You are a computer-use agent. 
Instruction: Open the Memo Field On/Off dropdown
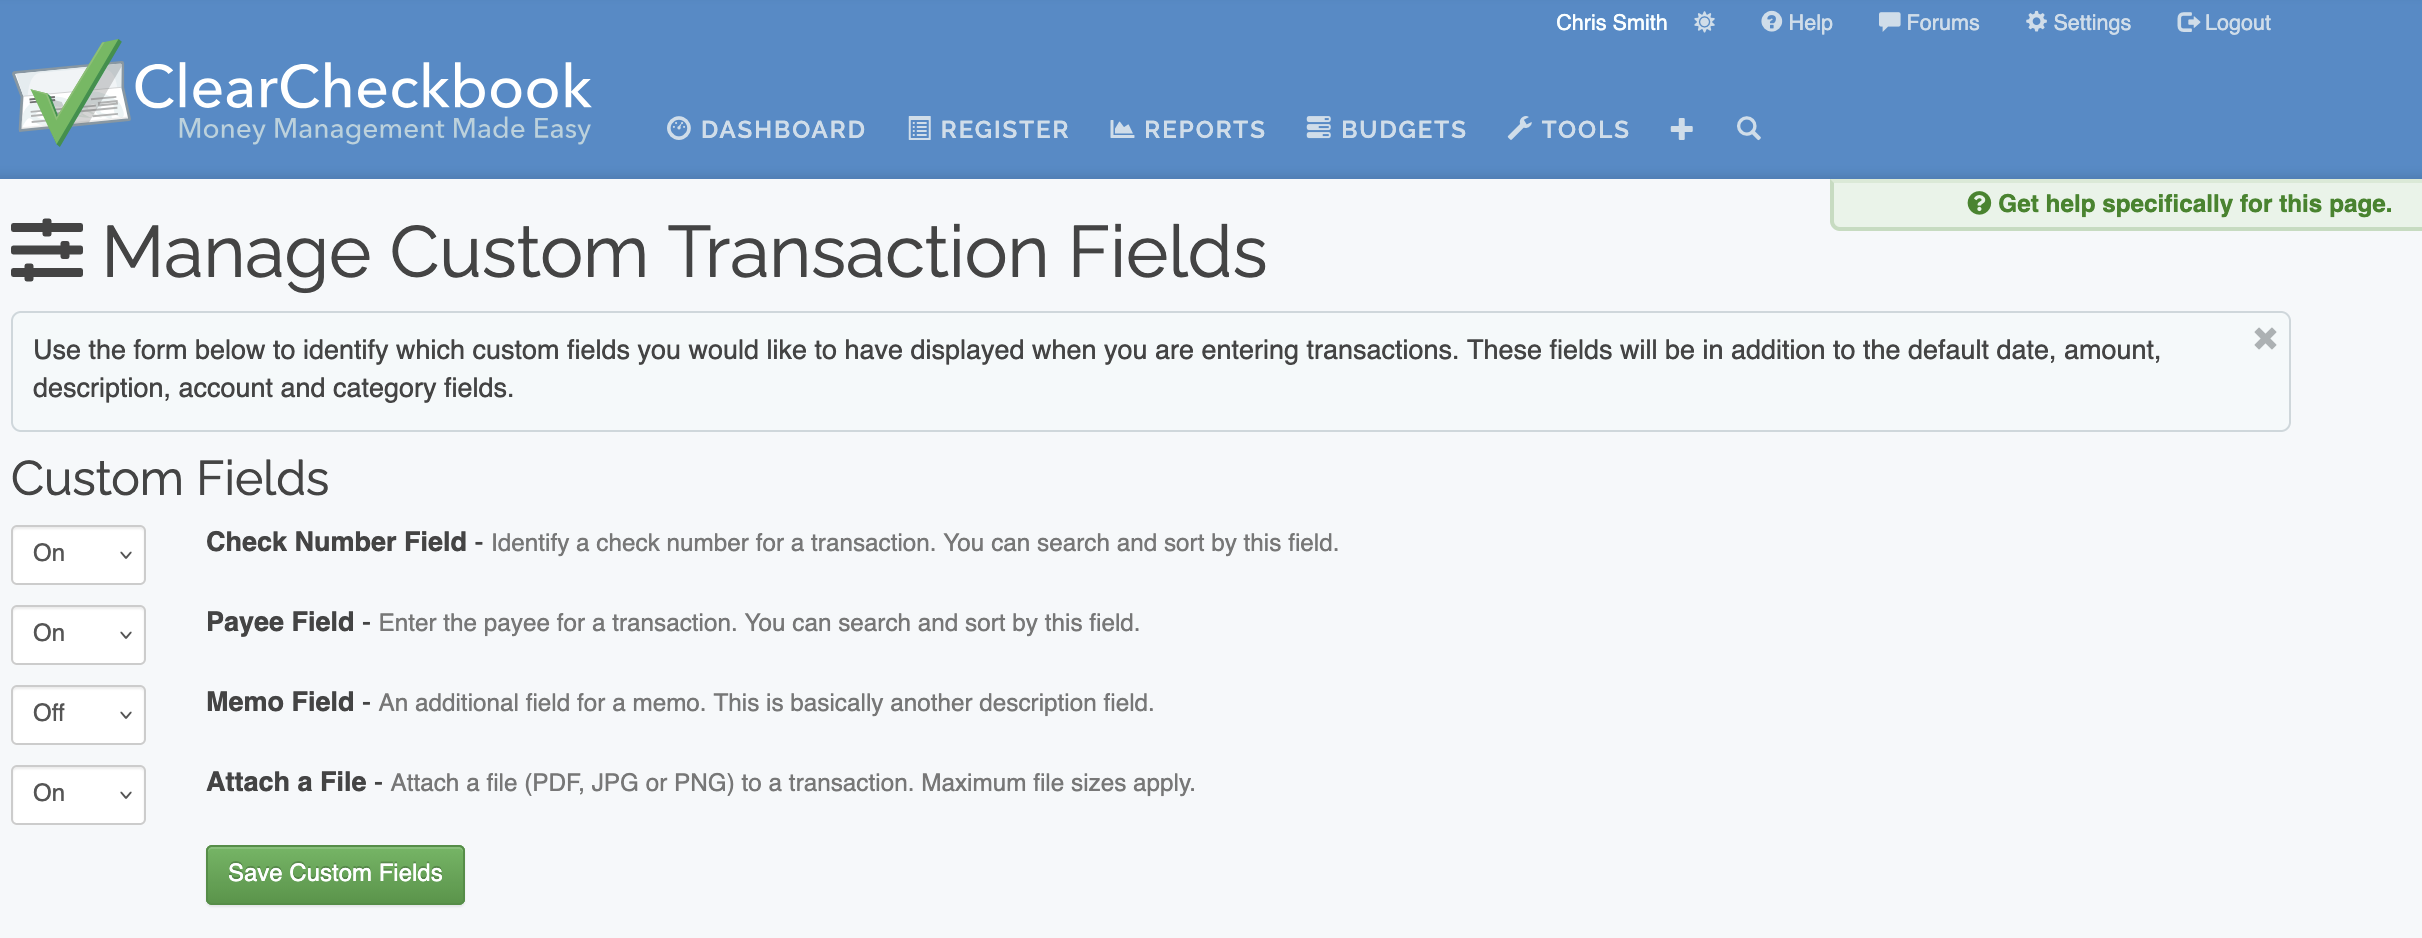(79, 714)
